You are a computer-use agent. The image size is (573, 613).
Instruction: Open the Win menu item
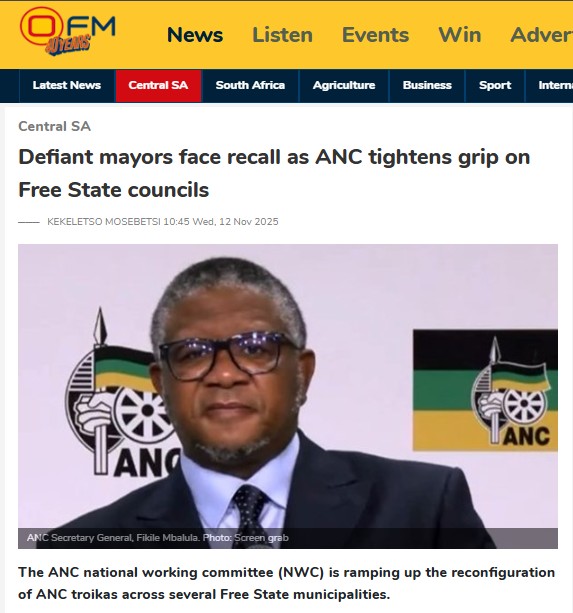(x=460, y=35)
